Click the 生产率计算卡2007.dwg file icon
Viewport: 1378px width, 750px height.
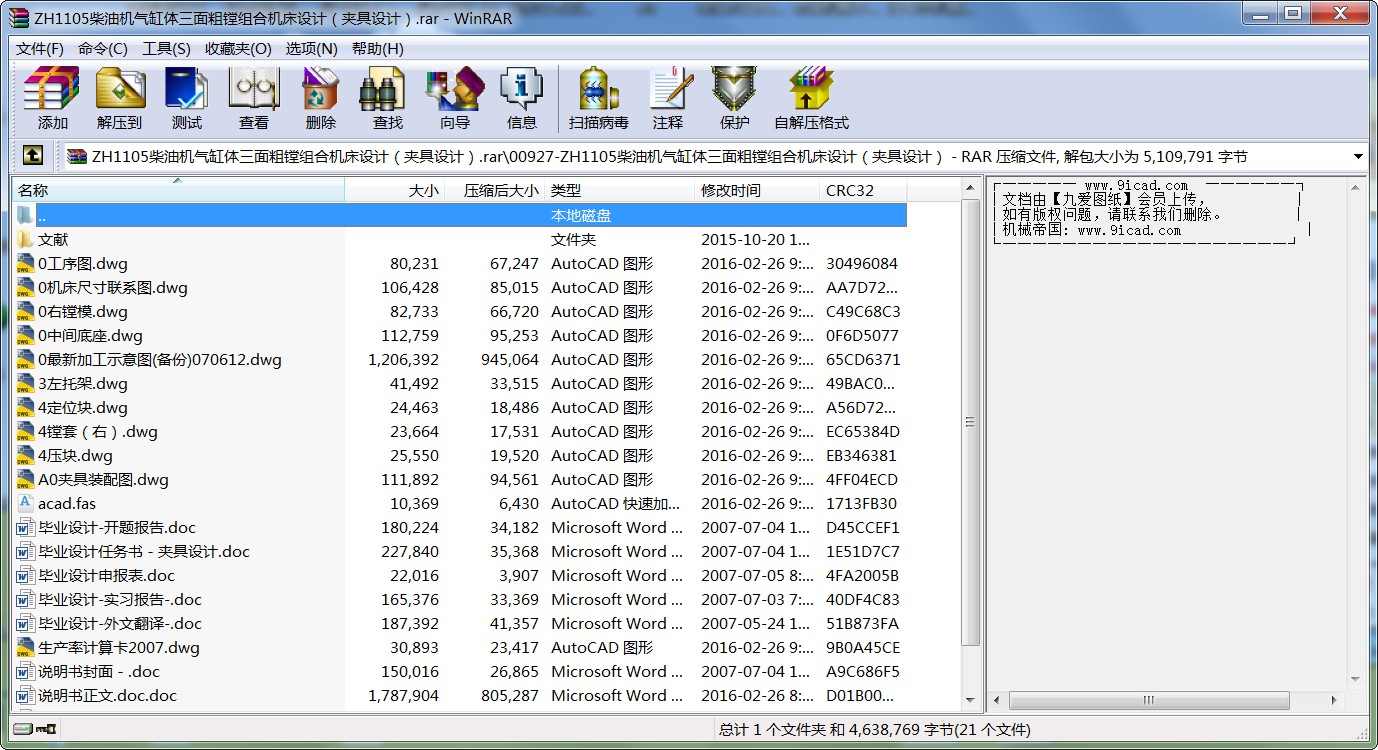[25, 647]
